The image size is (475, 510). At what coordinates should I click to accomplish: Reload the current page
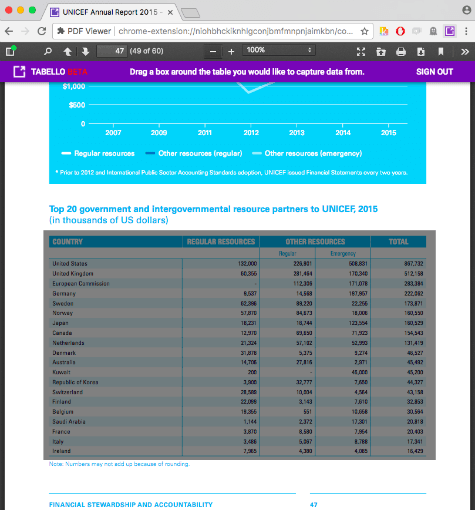pos(42,31)
